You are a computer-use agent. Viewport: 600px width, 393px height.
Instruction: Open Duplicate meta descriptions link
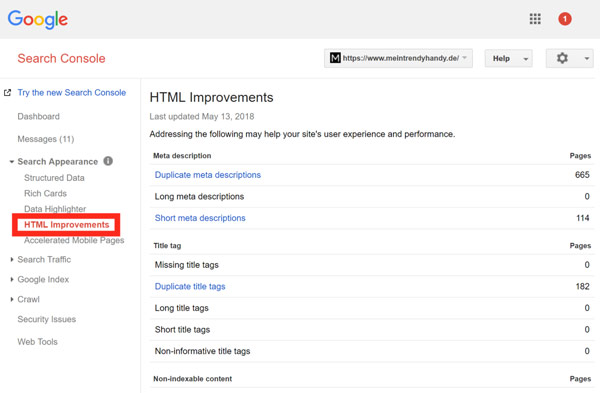click(x=208, y=175)
